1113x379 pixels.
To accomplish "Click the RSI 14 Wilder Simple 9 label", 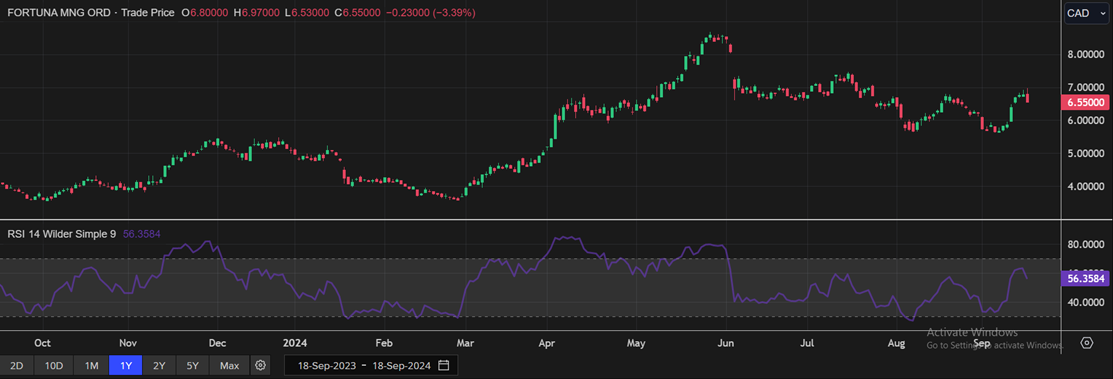I will click(x=62, y=233).
